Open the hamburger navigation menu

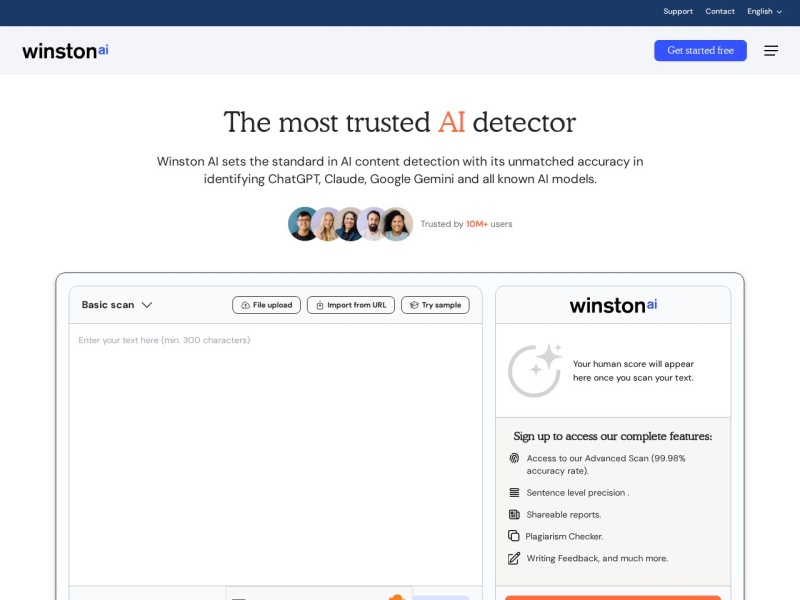(771, 51)
